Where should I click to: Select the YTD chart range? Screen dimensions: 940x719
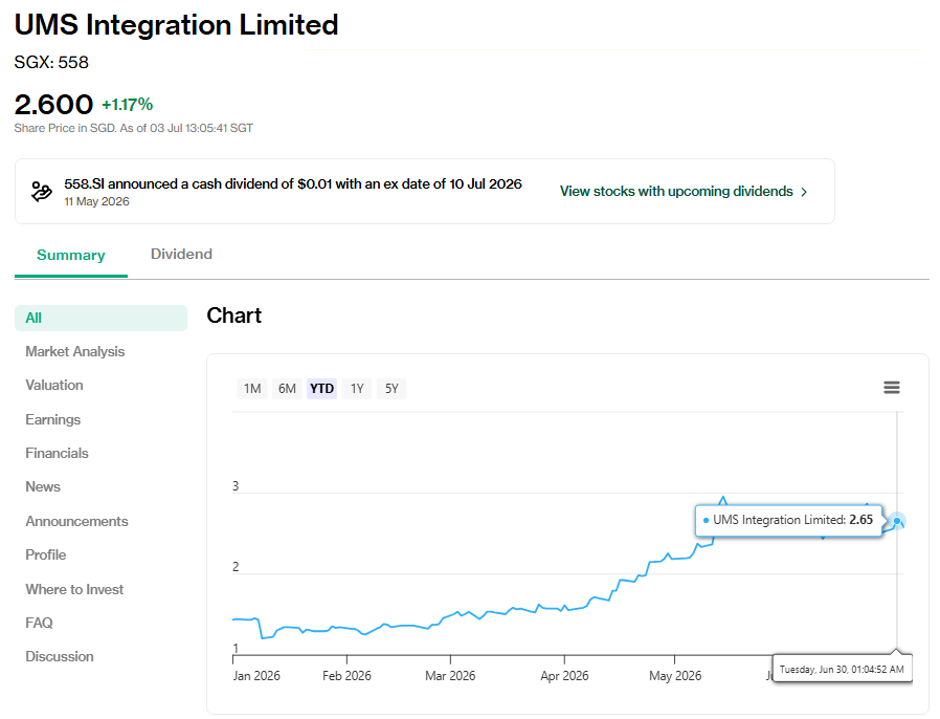pyautogui.click(x=322, y=389)
